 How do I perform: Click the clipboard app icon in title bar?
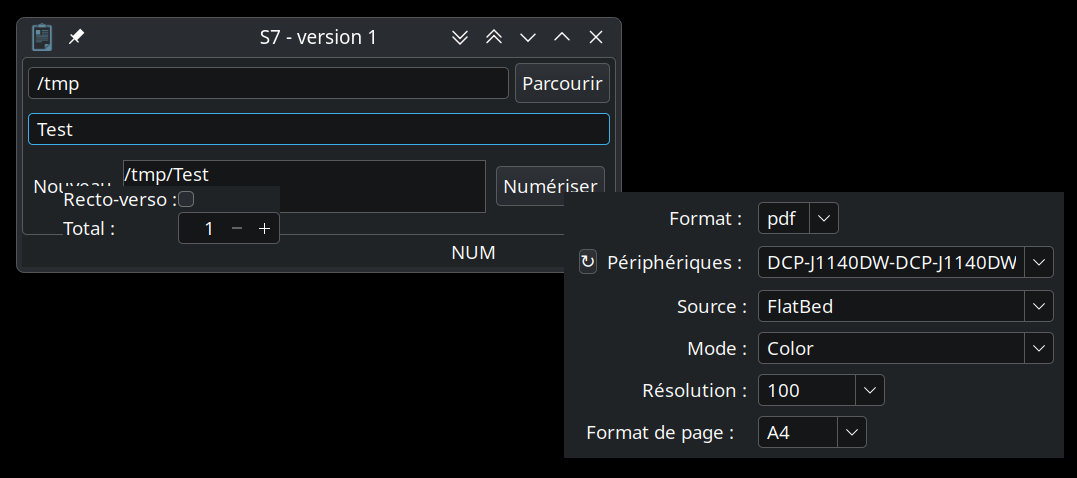41,37
